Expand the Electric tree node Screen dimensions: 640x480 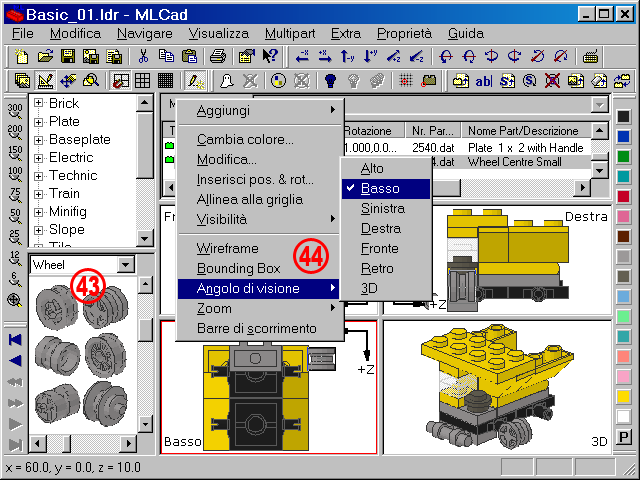(38, 158)
